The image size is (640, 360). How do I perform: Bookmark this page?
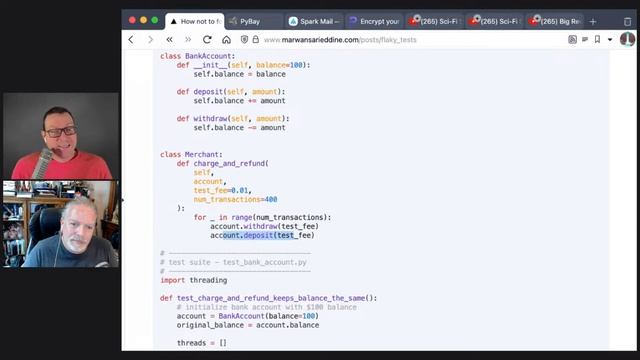coord(597,40)
